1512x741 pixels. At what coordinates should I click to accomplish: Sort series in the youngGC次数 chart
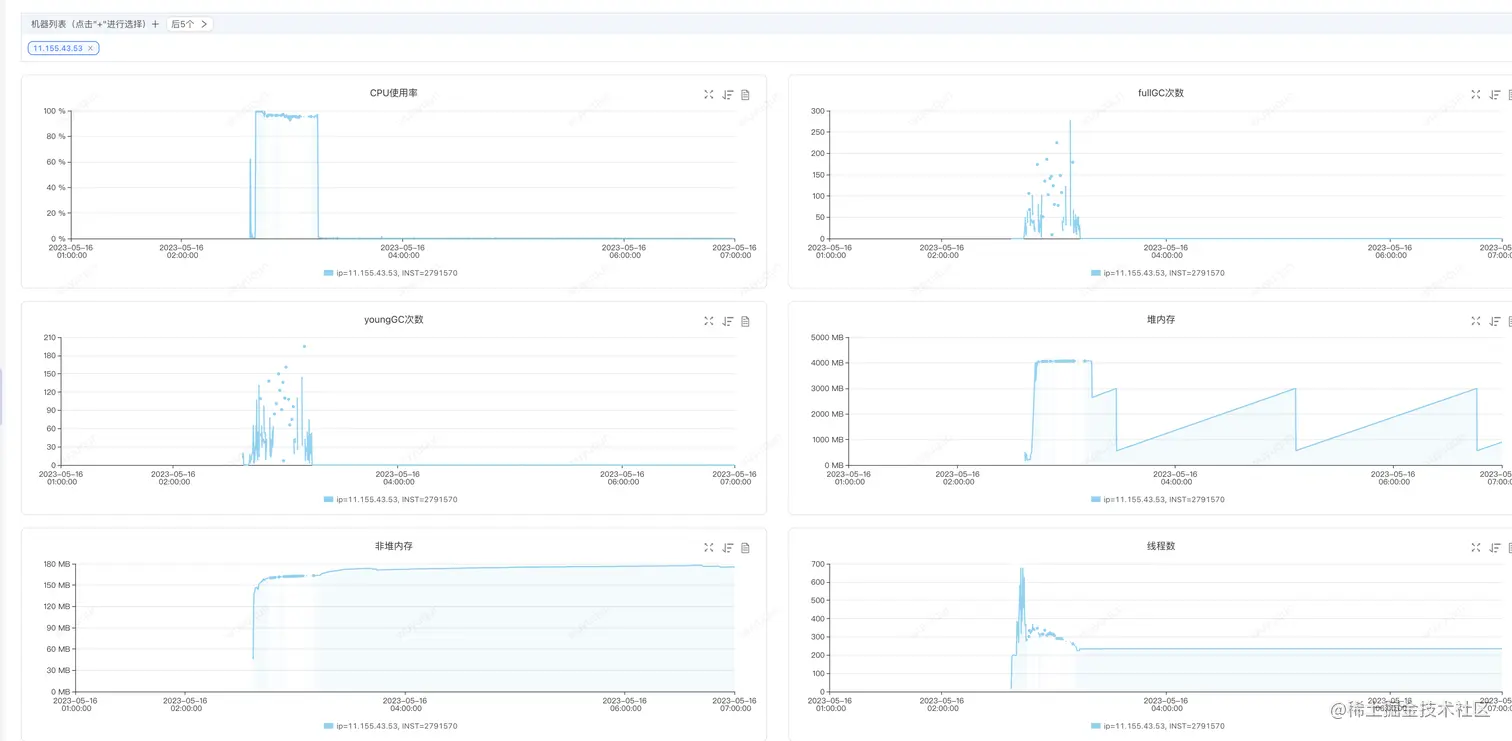728,321
